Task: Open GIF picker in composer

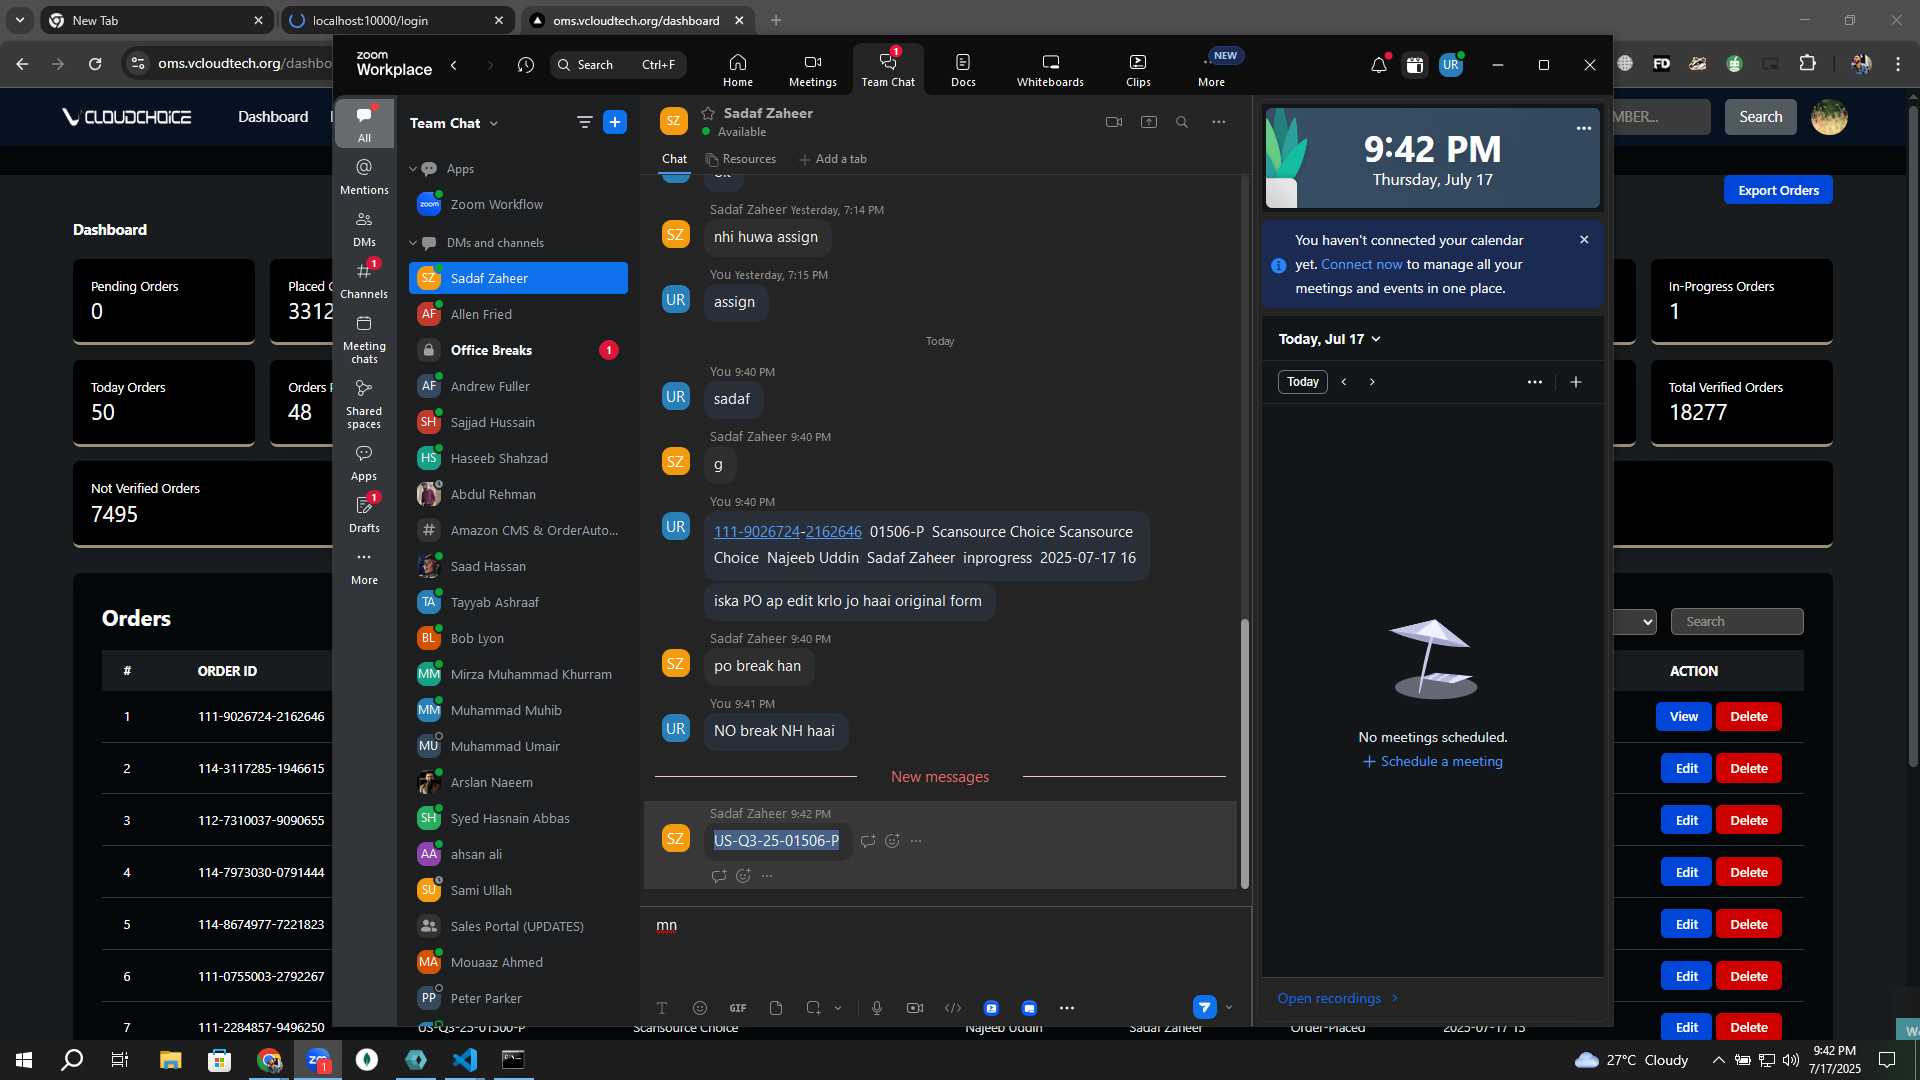Action: pos(738,1008)
